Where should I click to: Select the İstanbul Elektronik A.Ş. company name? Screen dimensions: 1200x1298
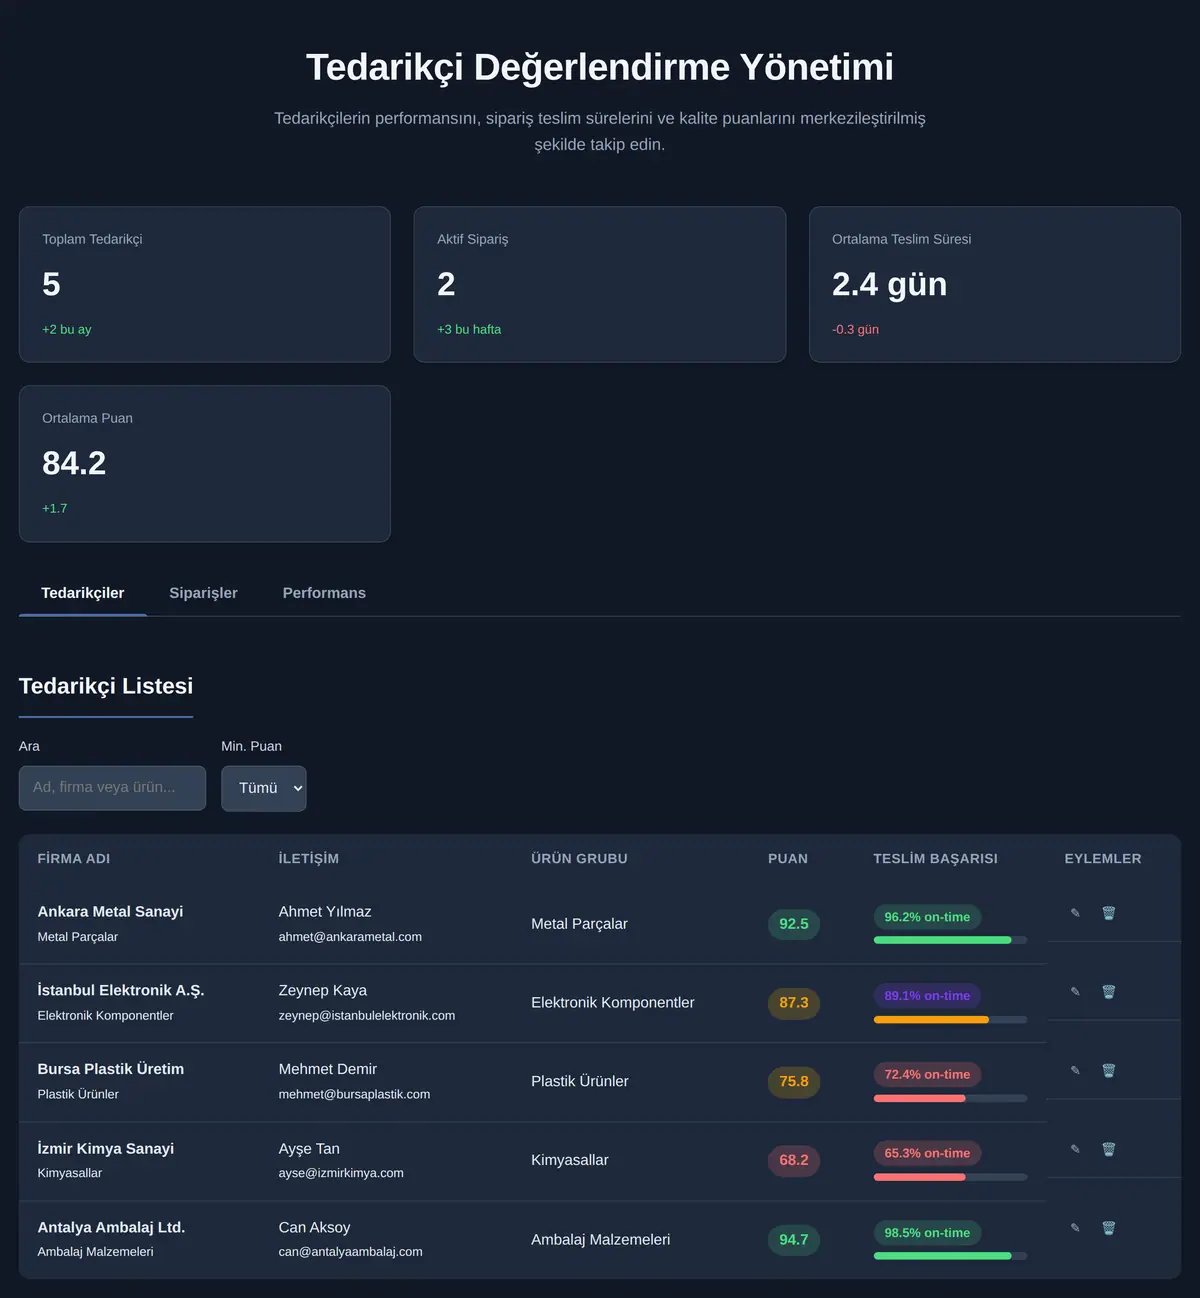tap(121, 990)
